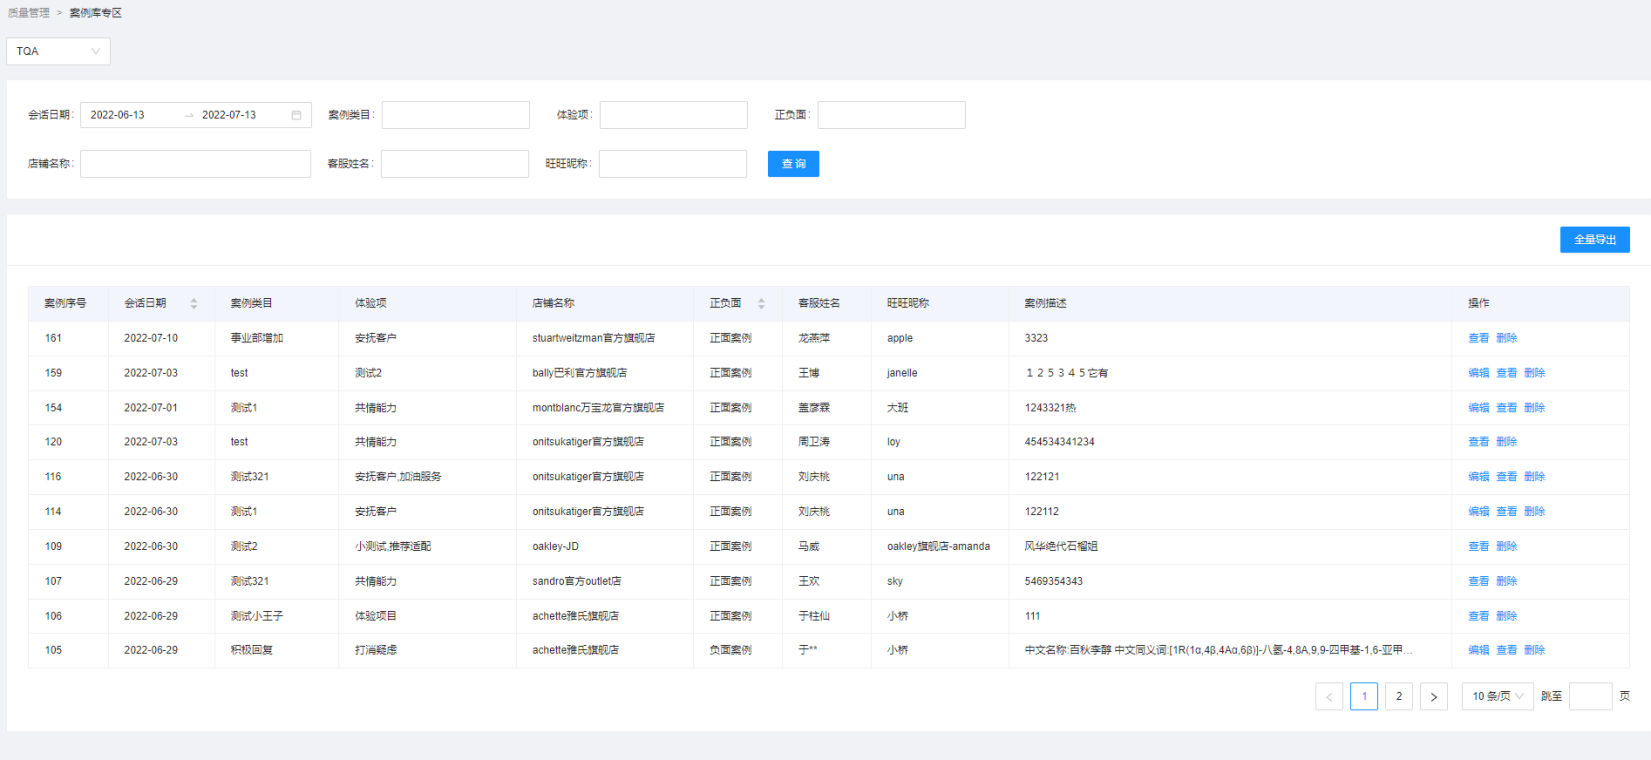Viewport: 1651px width, 760px height.
Task: Delete case 154
Action: pyautogui.click(x=1534, y=408)
